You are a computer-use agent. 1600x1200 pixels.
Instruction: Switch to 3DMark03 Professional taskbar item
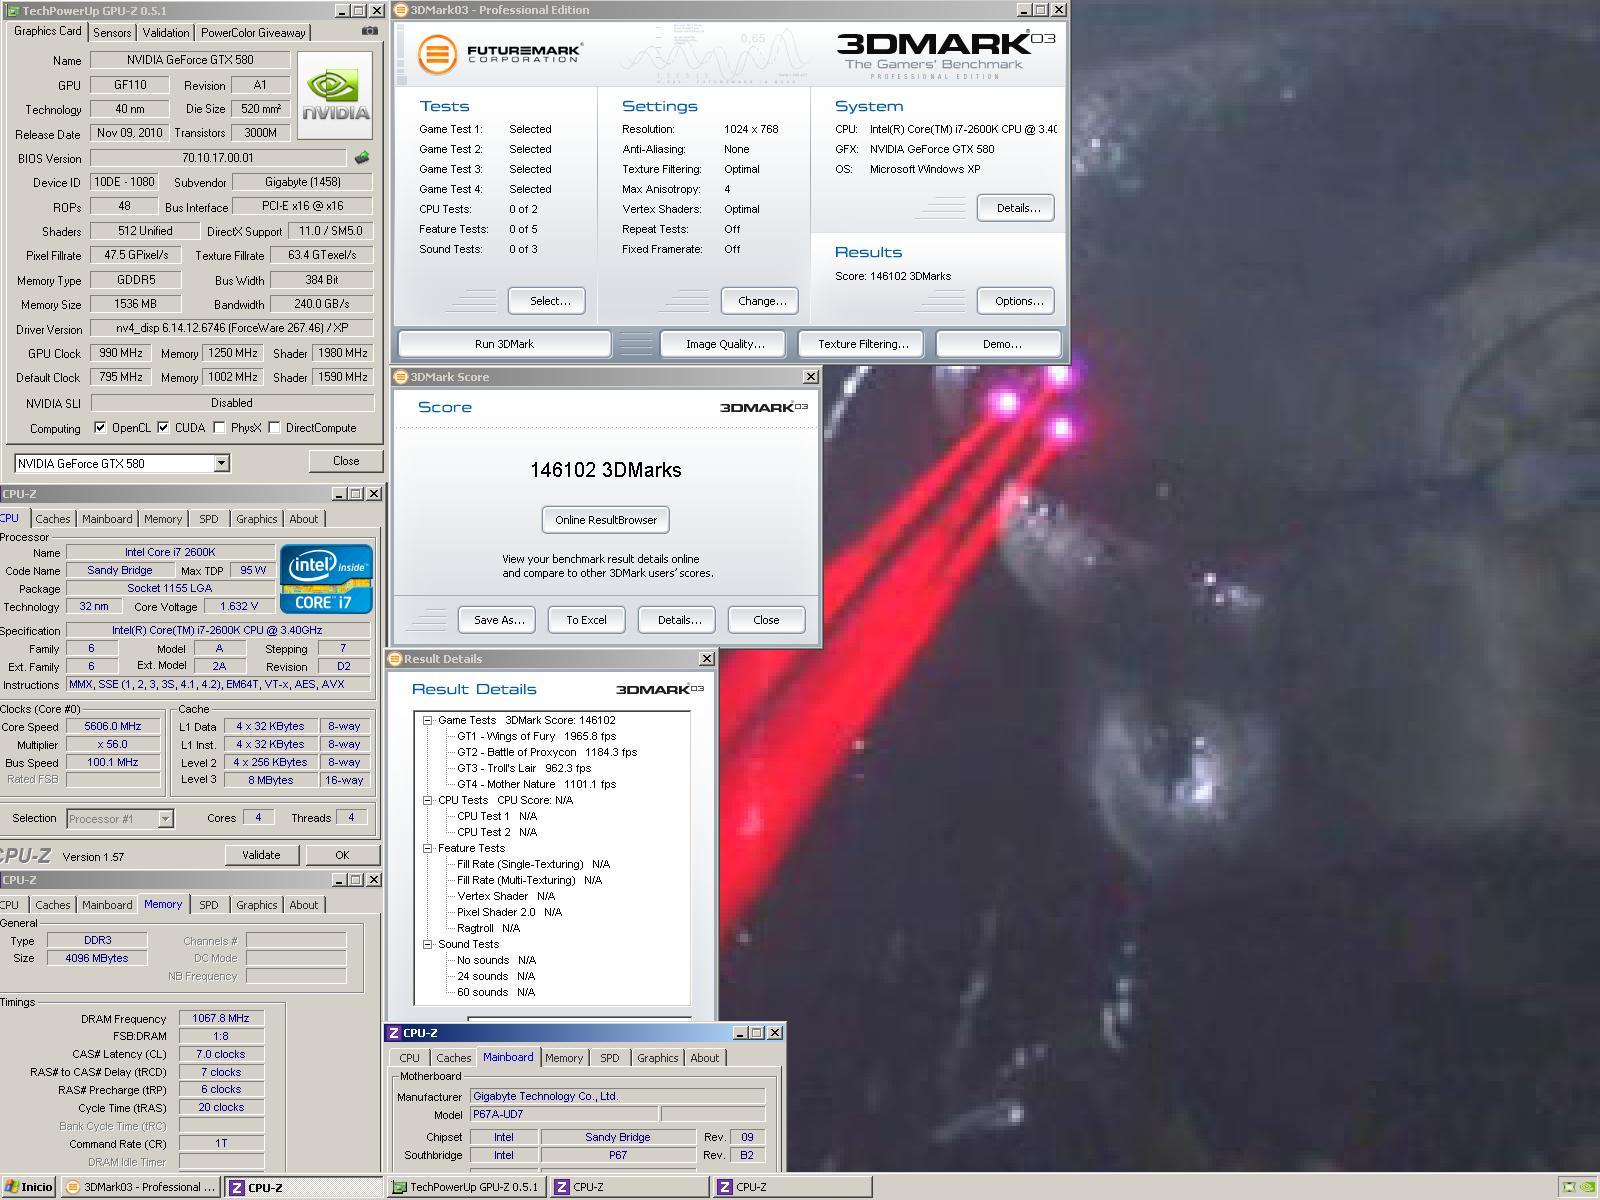point(140,1187)
